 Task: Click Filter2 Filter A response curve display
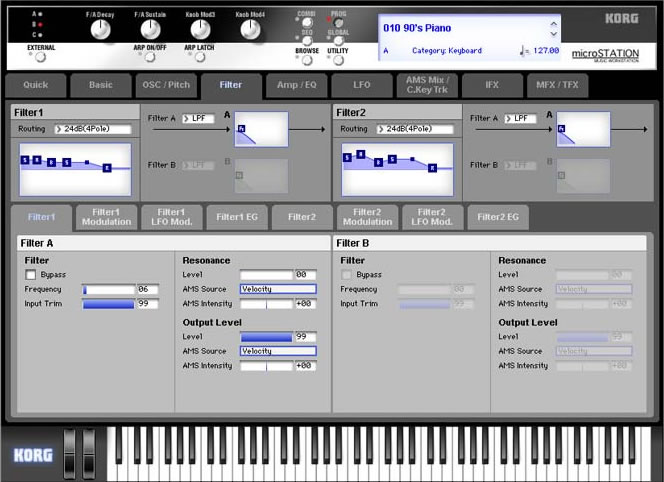point(584,129)
